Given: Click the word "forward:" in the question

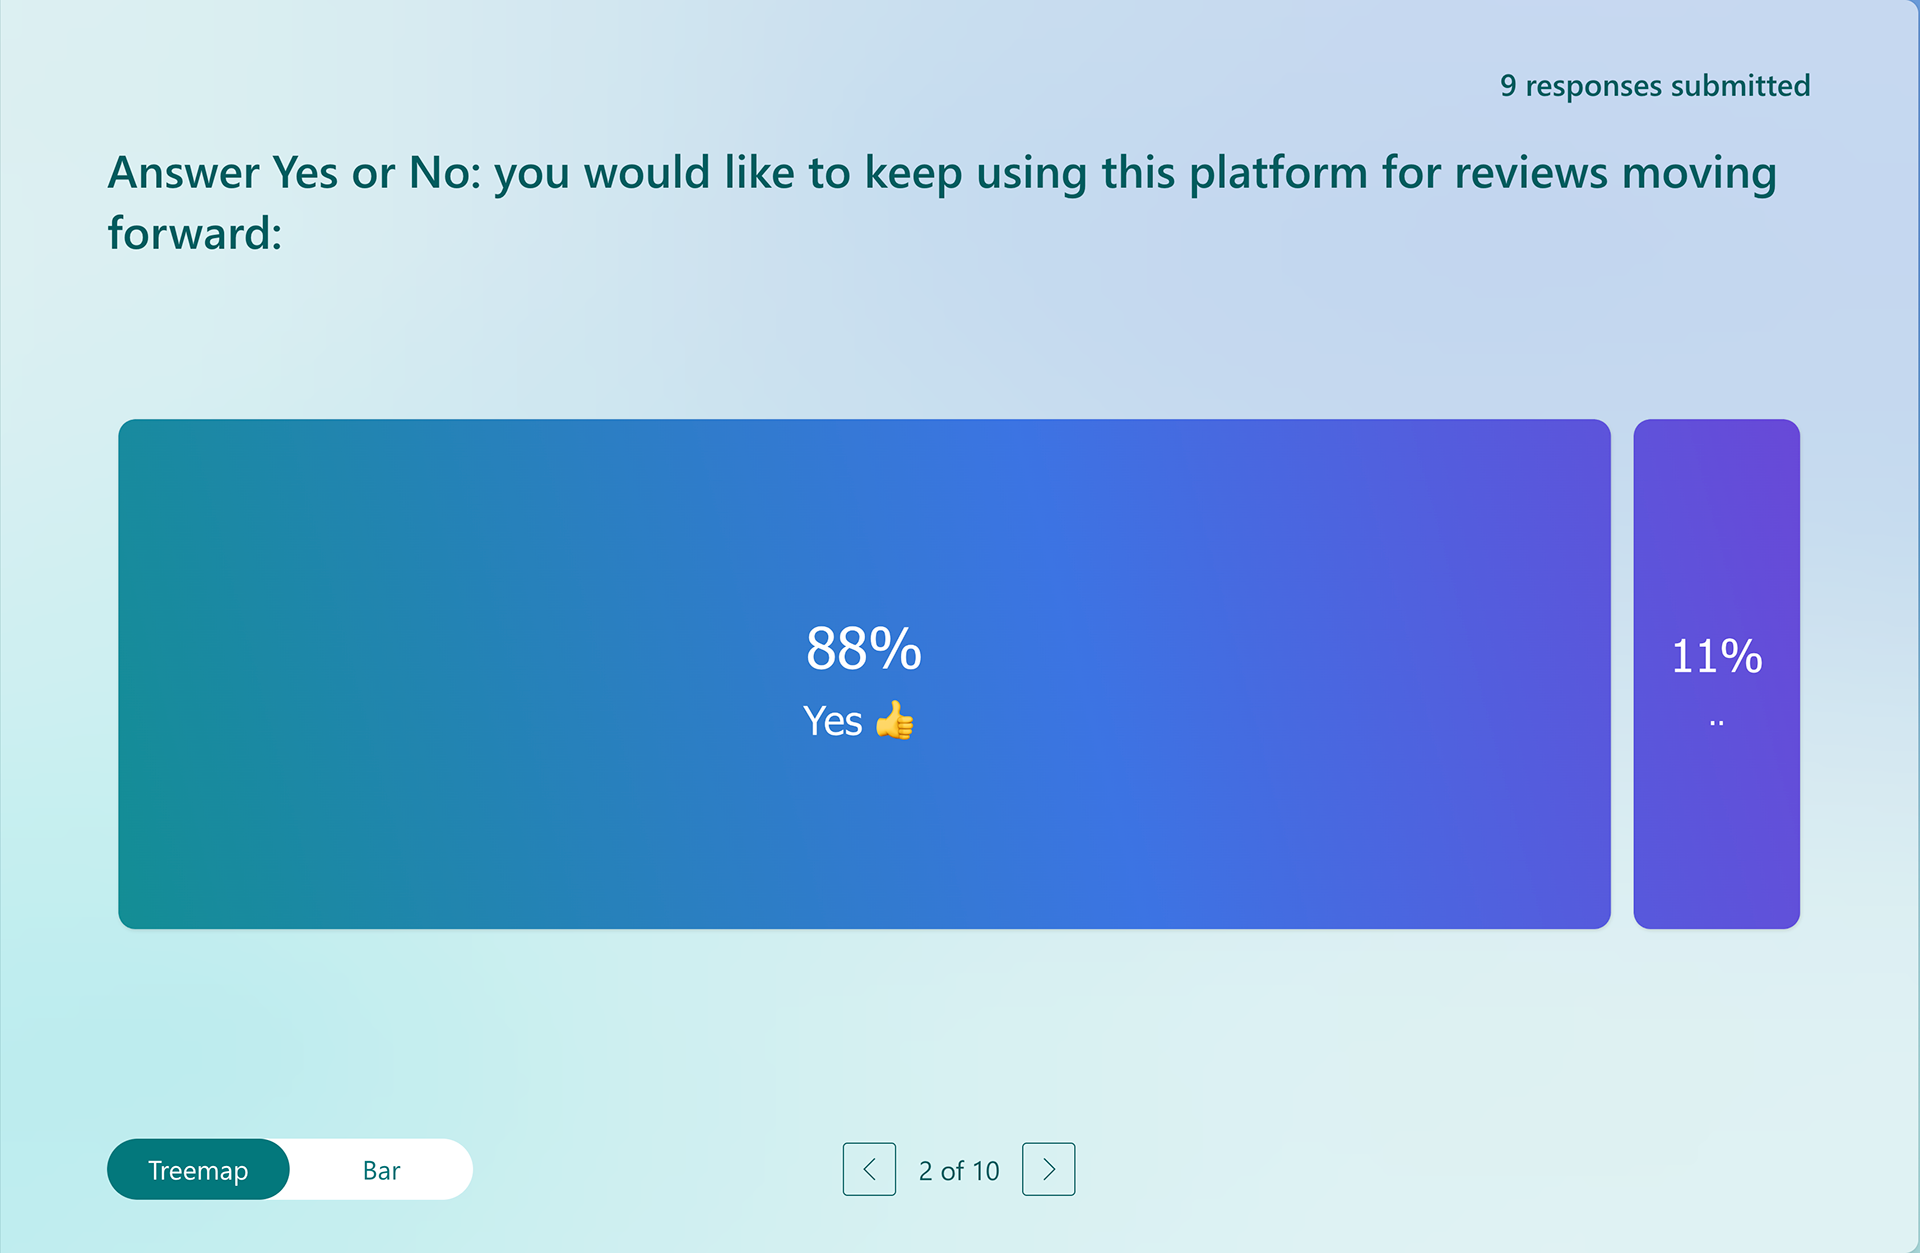Looking at the screenshot, I should click(195, 233).
